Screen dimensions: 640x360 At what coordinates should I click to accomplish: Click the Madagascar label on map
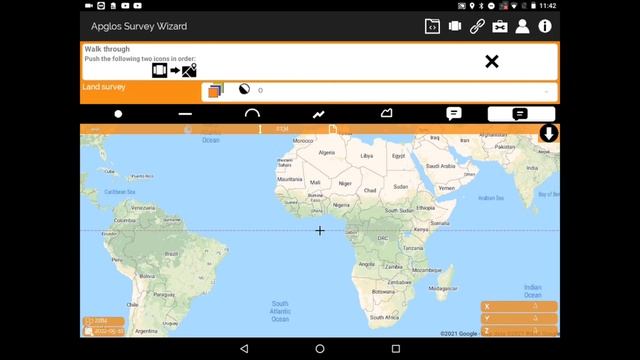[443, 289]
